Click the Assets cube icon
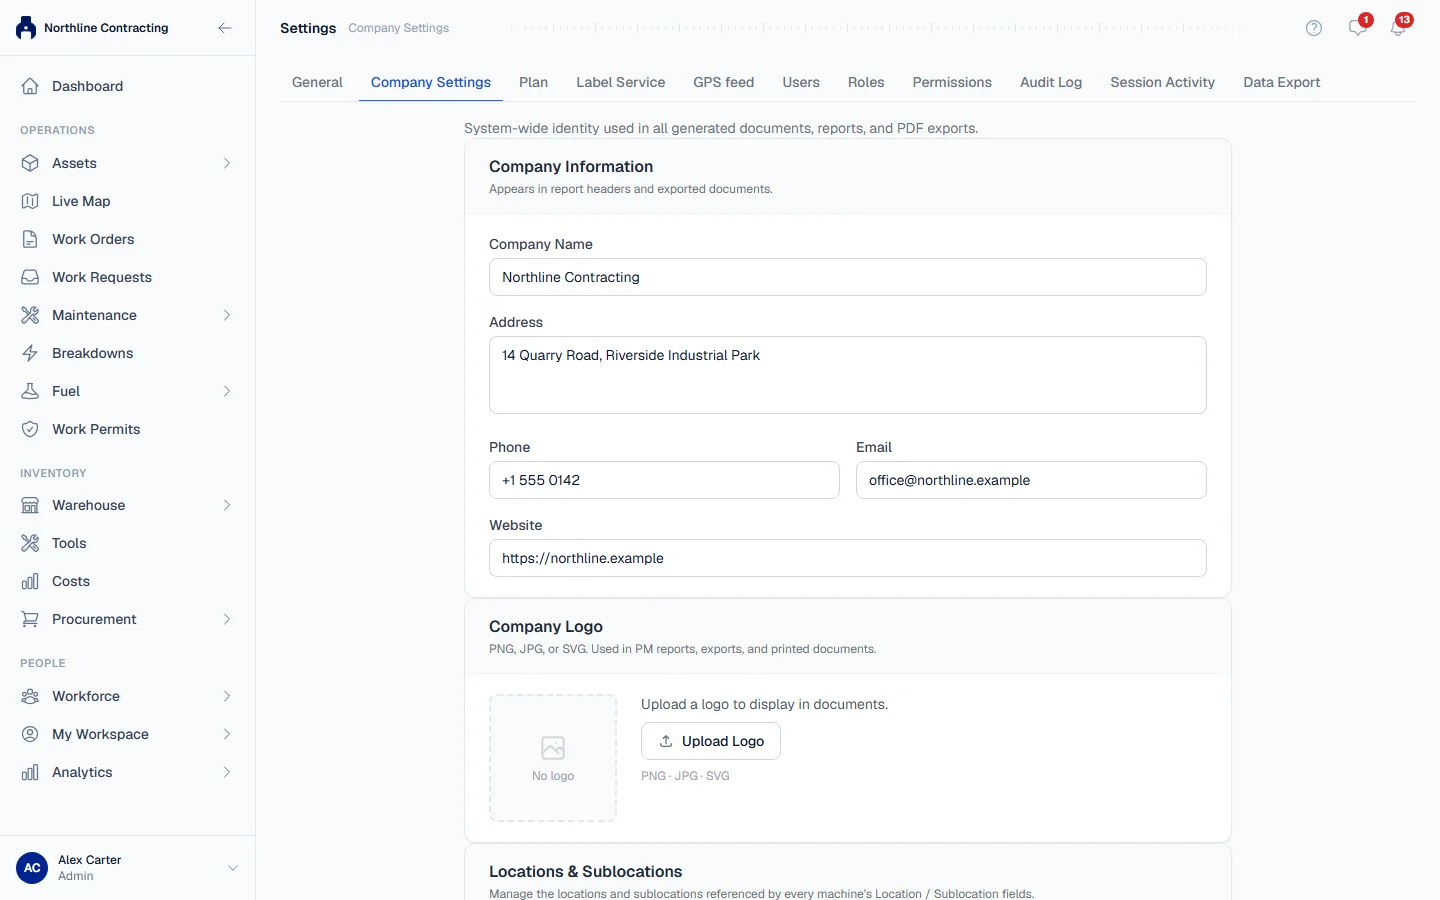 (30, 163)
